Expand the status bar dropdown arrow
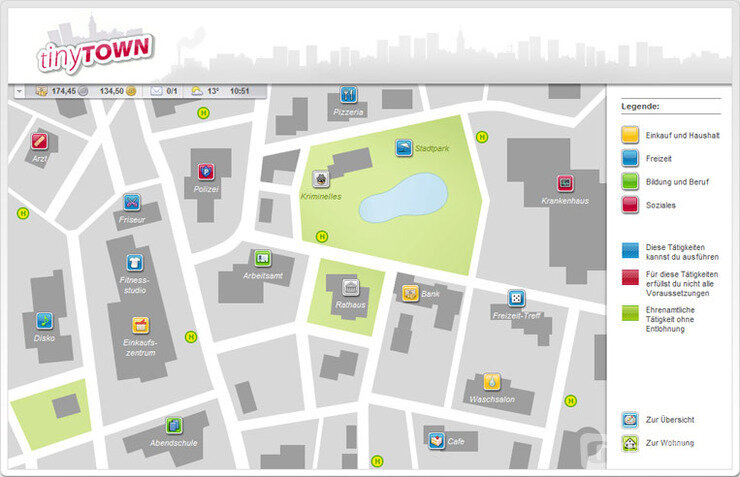The height and width of the screenshot is (477, 740). (19, 91)
